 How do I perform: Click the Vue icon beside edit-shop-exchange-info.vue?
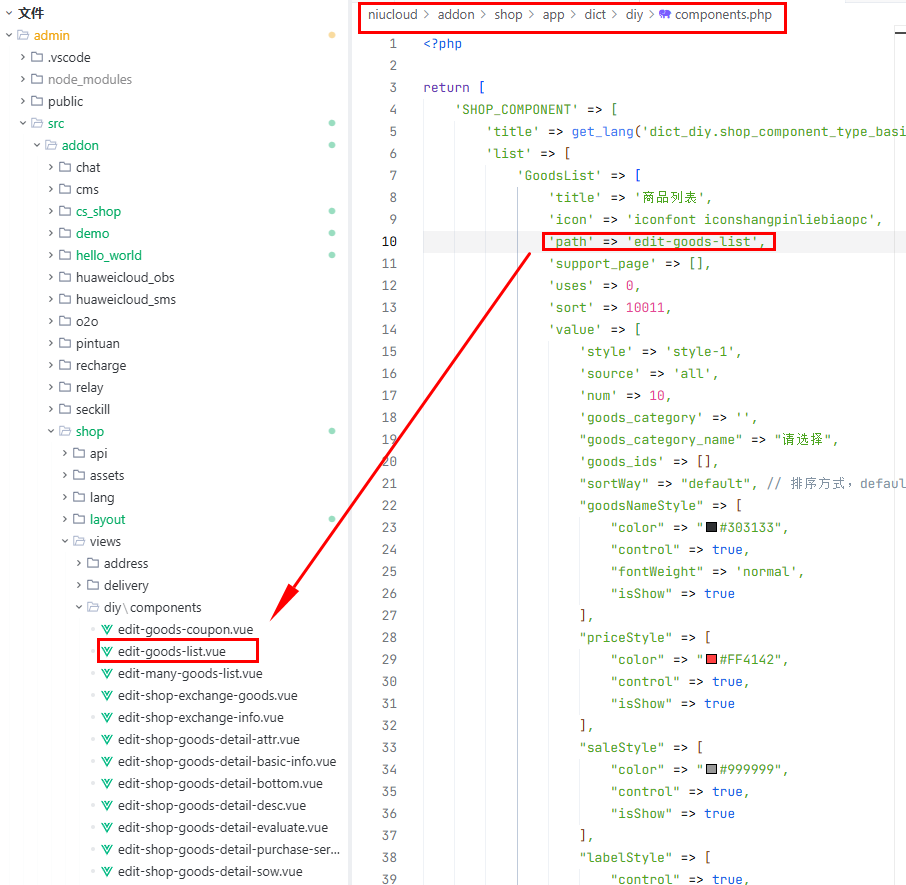point(108,717)
